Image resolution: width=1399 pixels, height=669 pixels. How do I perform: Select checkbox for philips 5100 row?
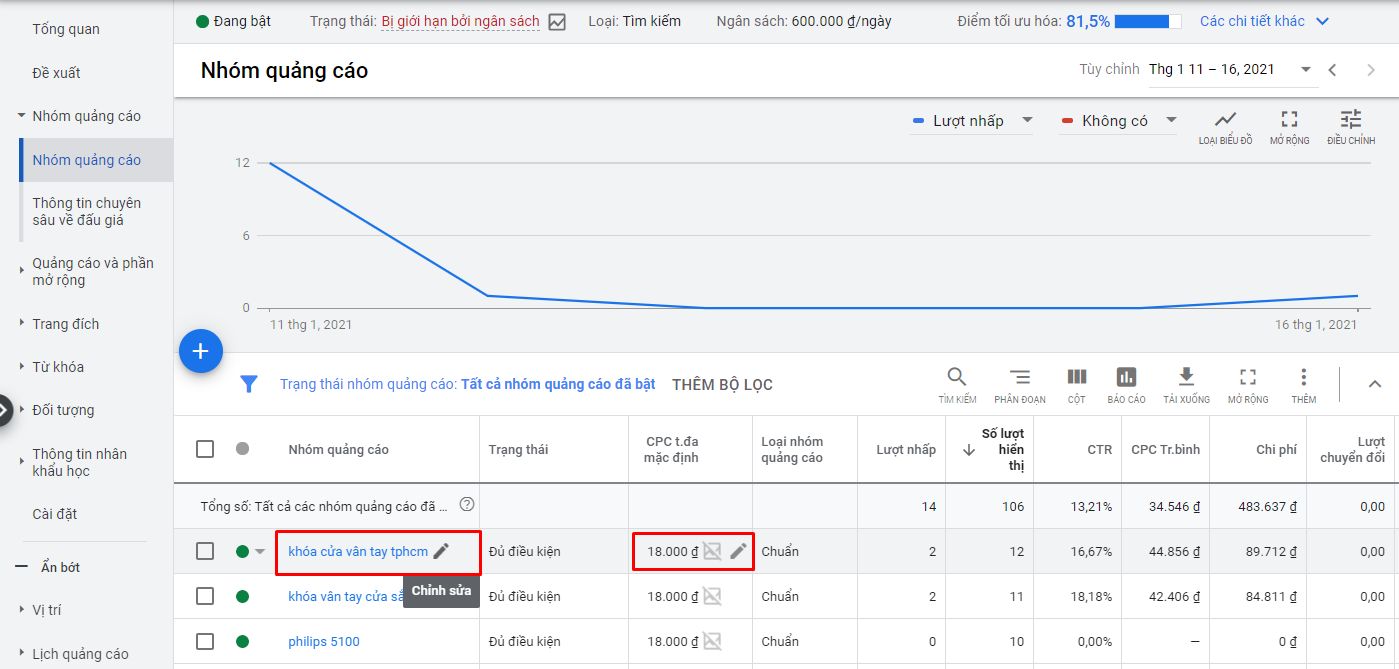205,641
